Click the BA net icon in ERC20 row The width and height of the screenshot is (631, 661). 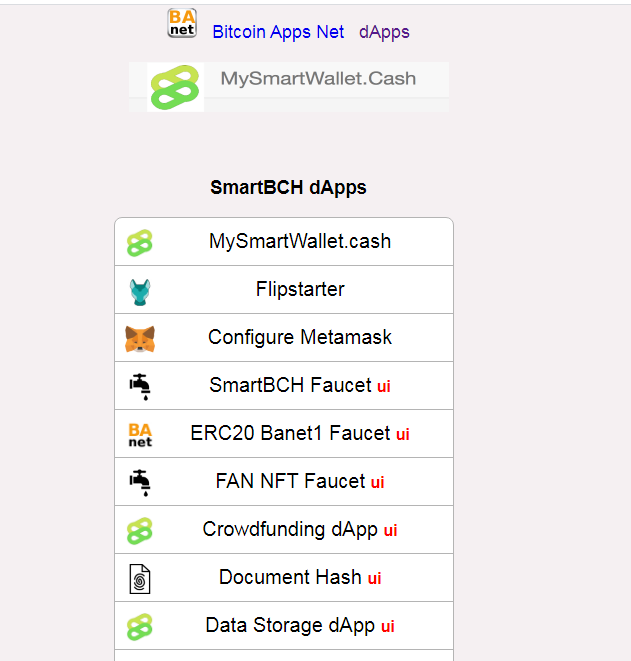(x=140, y=435)
